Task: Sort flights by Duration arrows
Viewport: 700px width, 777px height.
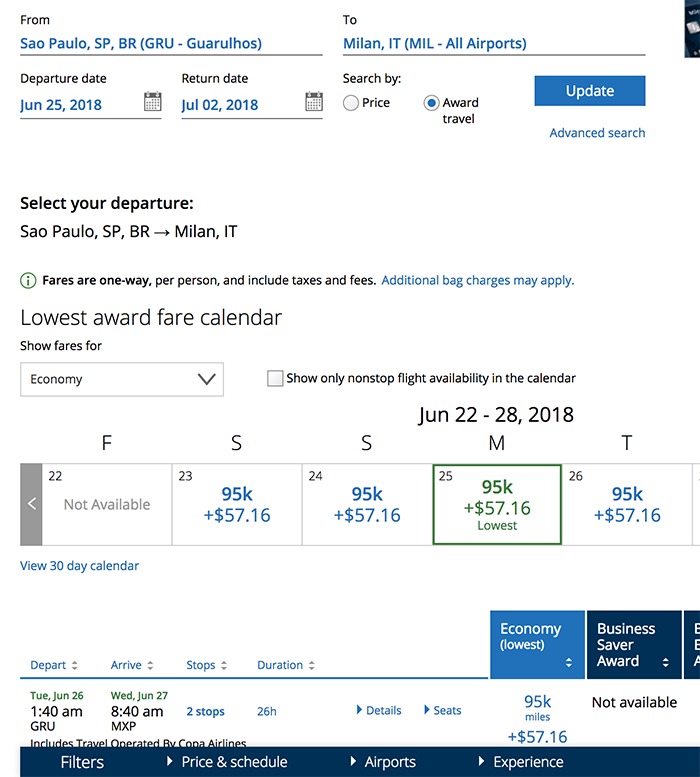Action: 311,666
